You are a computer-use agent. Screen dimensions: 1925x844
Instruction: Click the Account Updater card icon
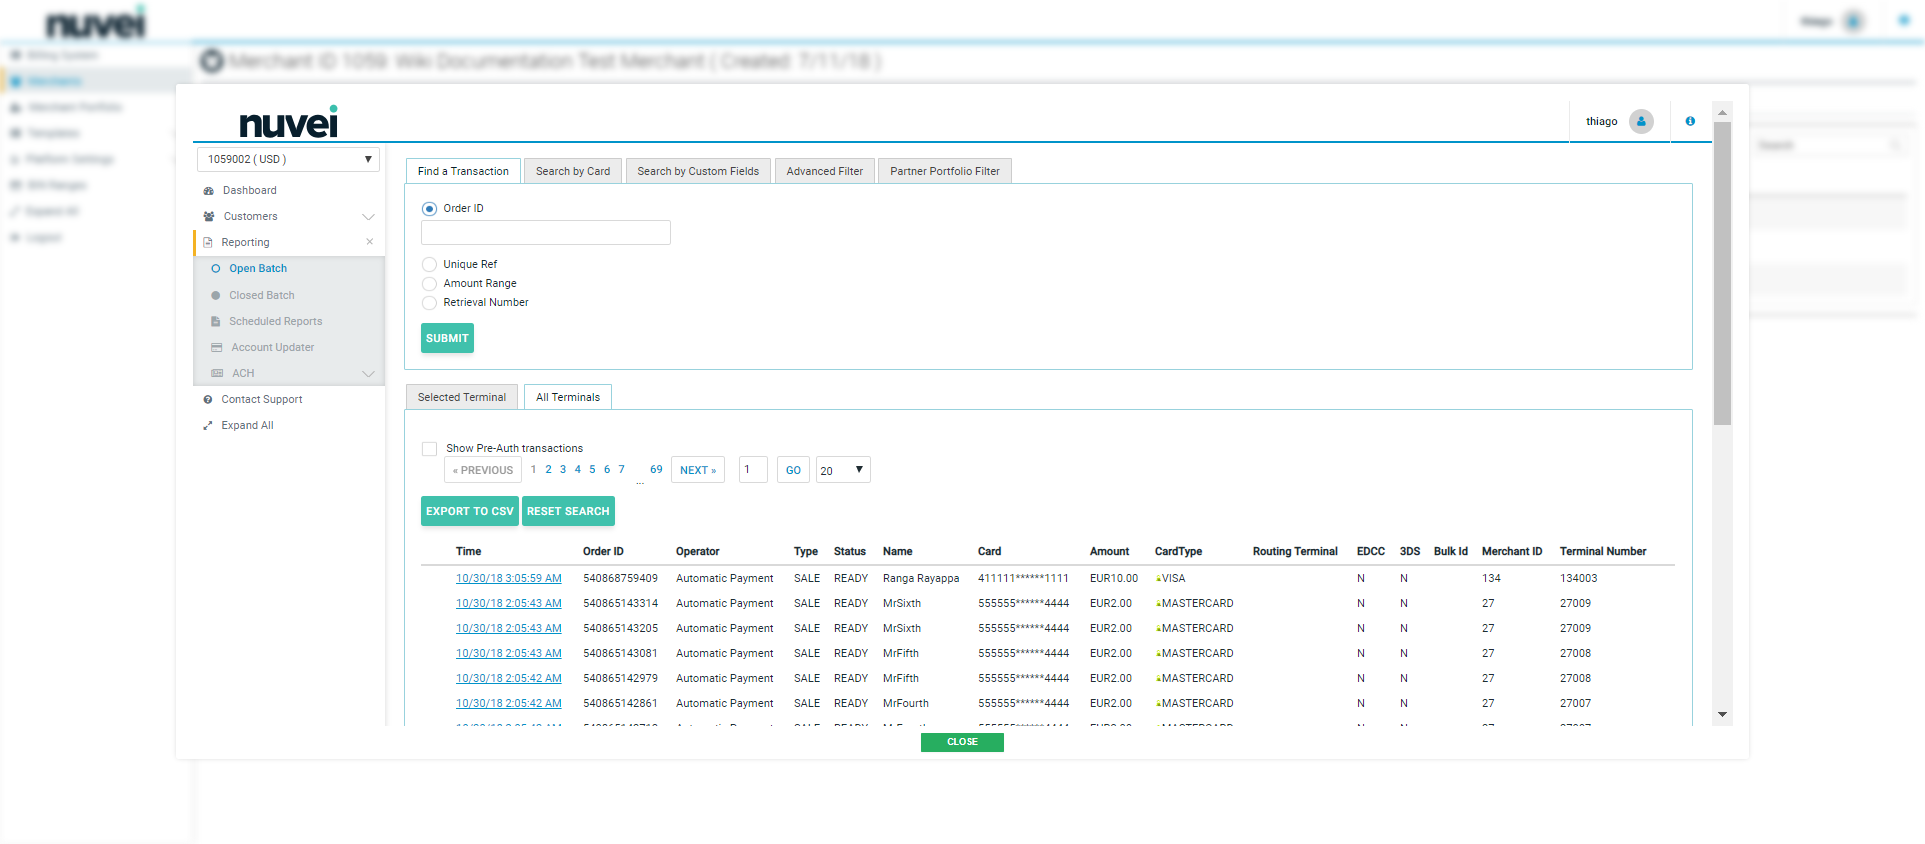point(216,348)
